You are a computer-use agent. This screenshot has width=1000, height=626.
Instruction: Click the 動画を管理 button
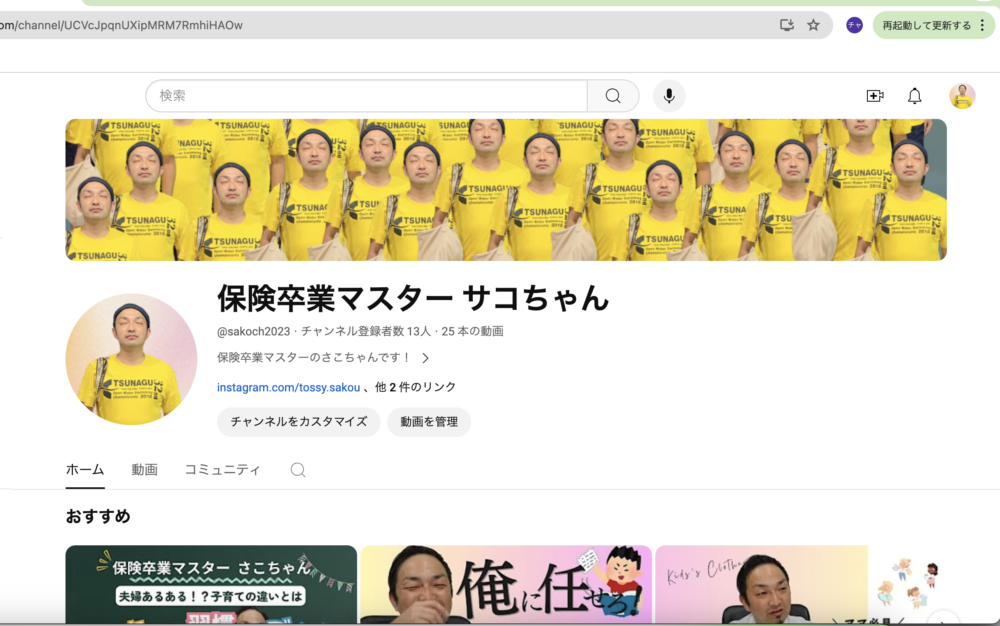pos(429,422)
